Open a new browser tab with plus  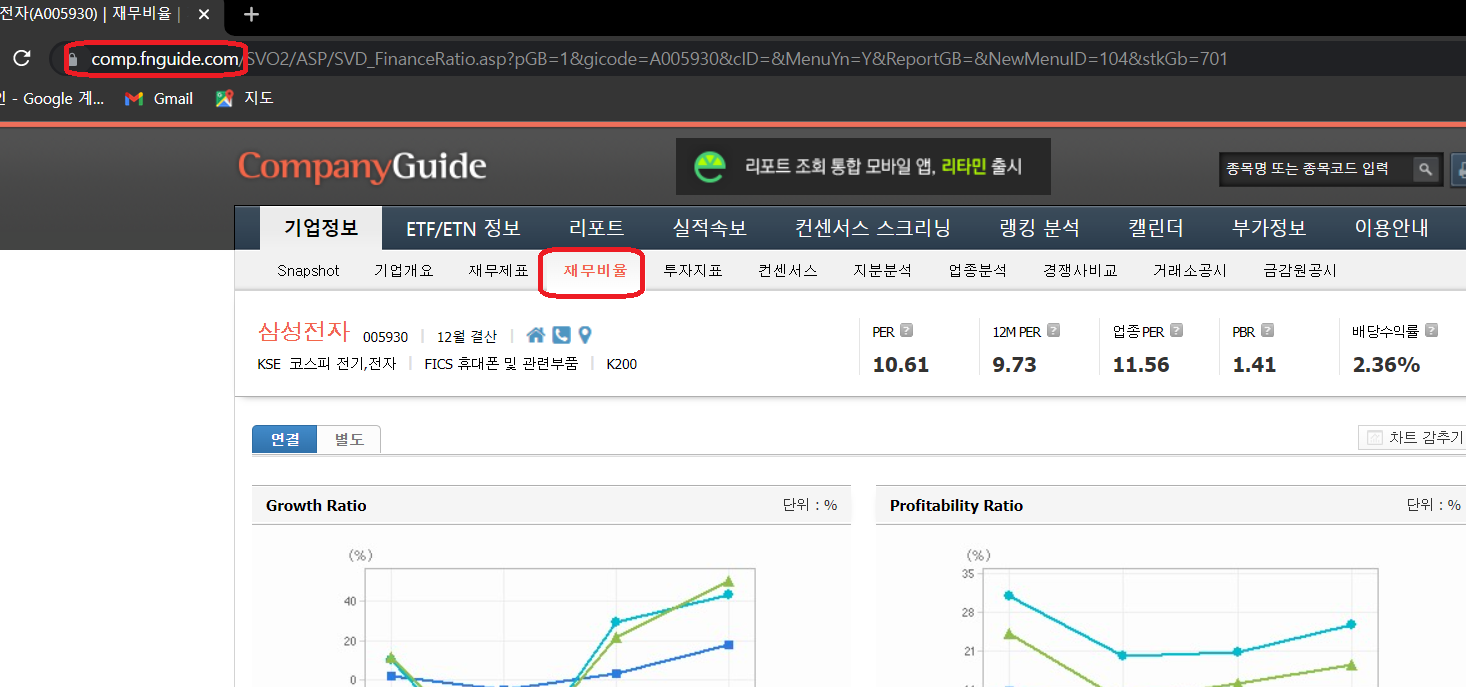[252, 14]
